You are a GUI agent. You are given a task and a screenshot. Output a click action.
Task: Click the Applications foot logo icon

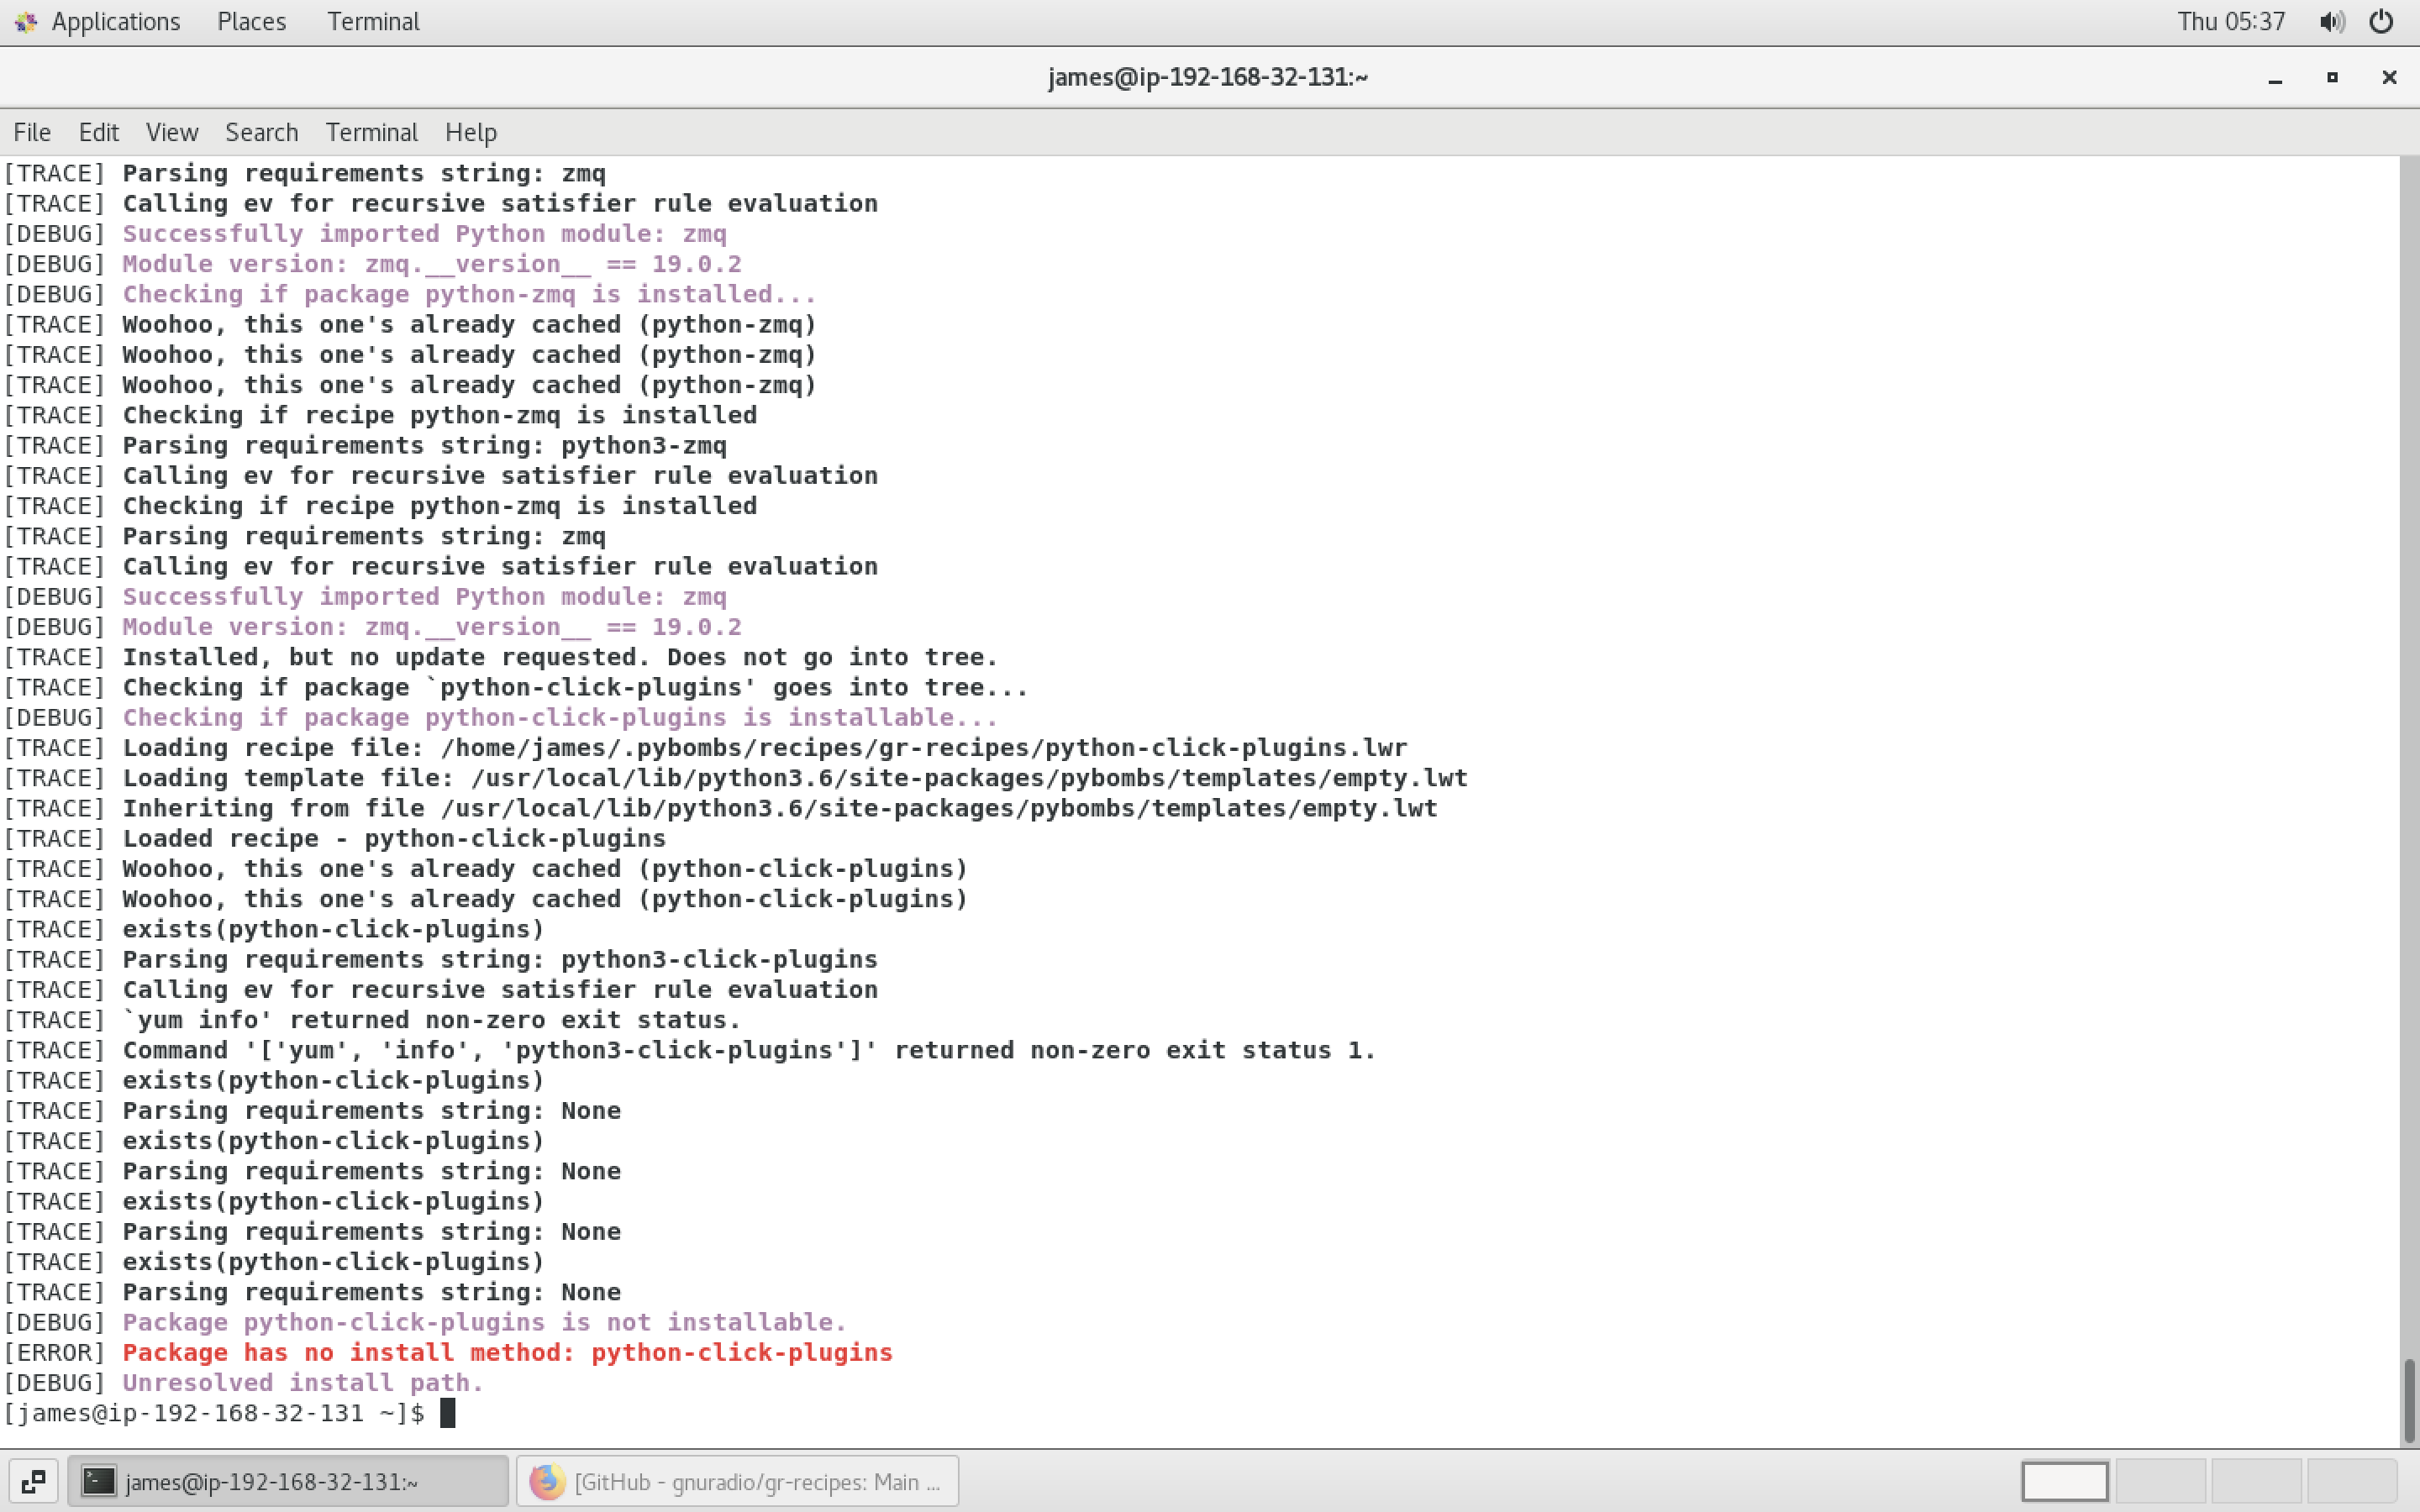pos(26,21)
